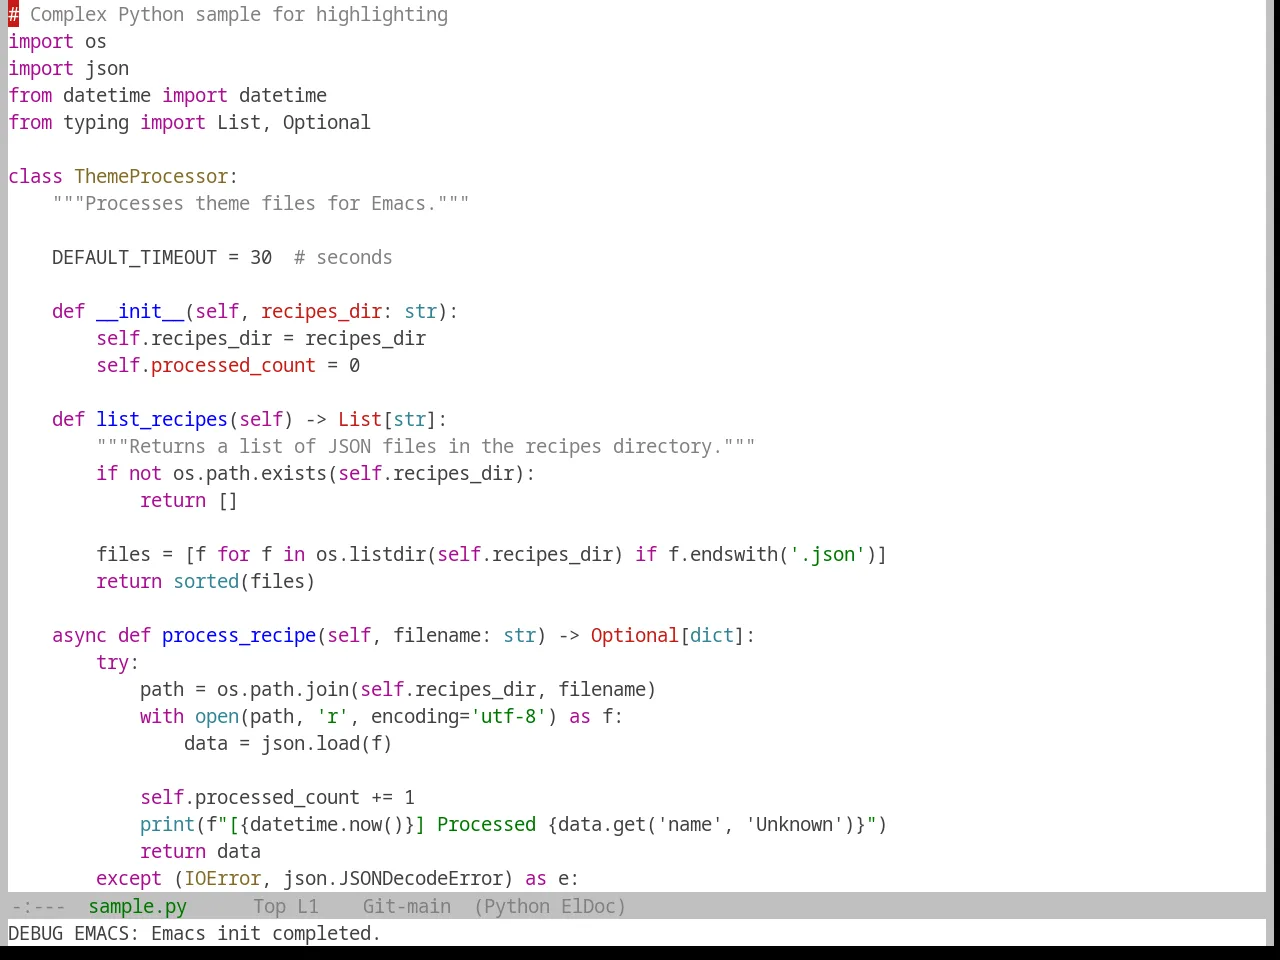Click the '.json' string literal
This screenshot has width=1280, height=960.
(827, 554)
